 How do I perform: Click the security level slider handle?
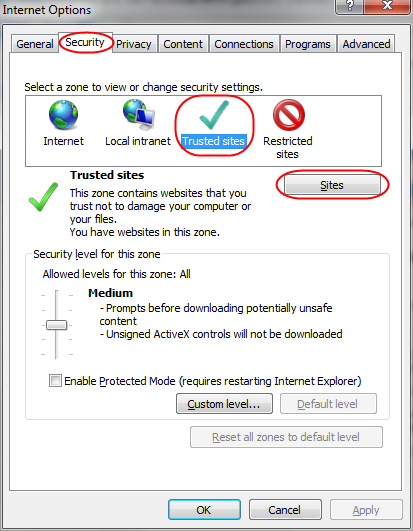(57, 325)
